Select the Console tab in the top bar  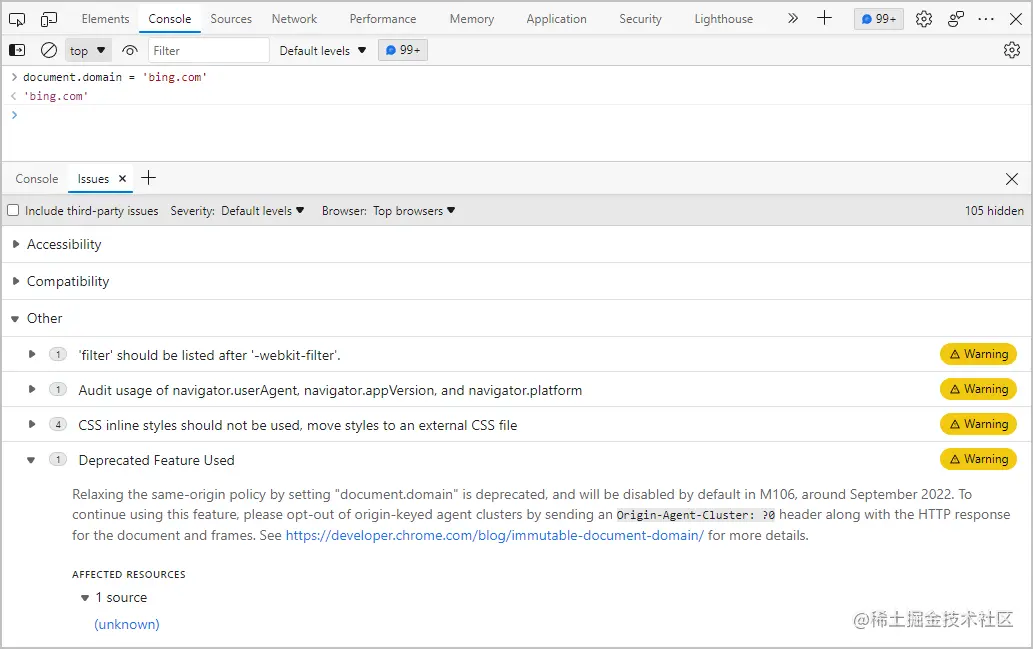[x=170, y=19]
